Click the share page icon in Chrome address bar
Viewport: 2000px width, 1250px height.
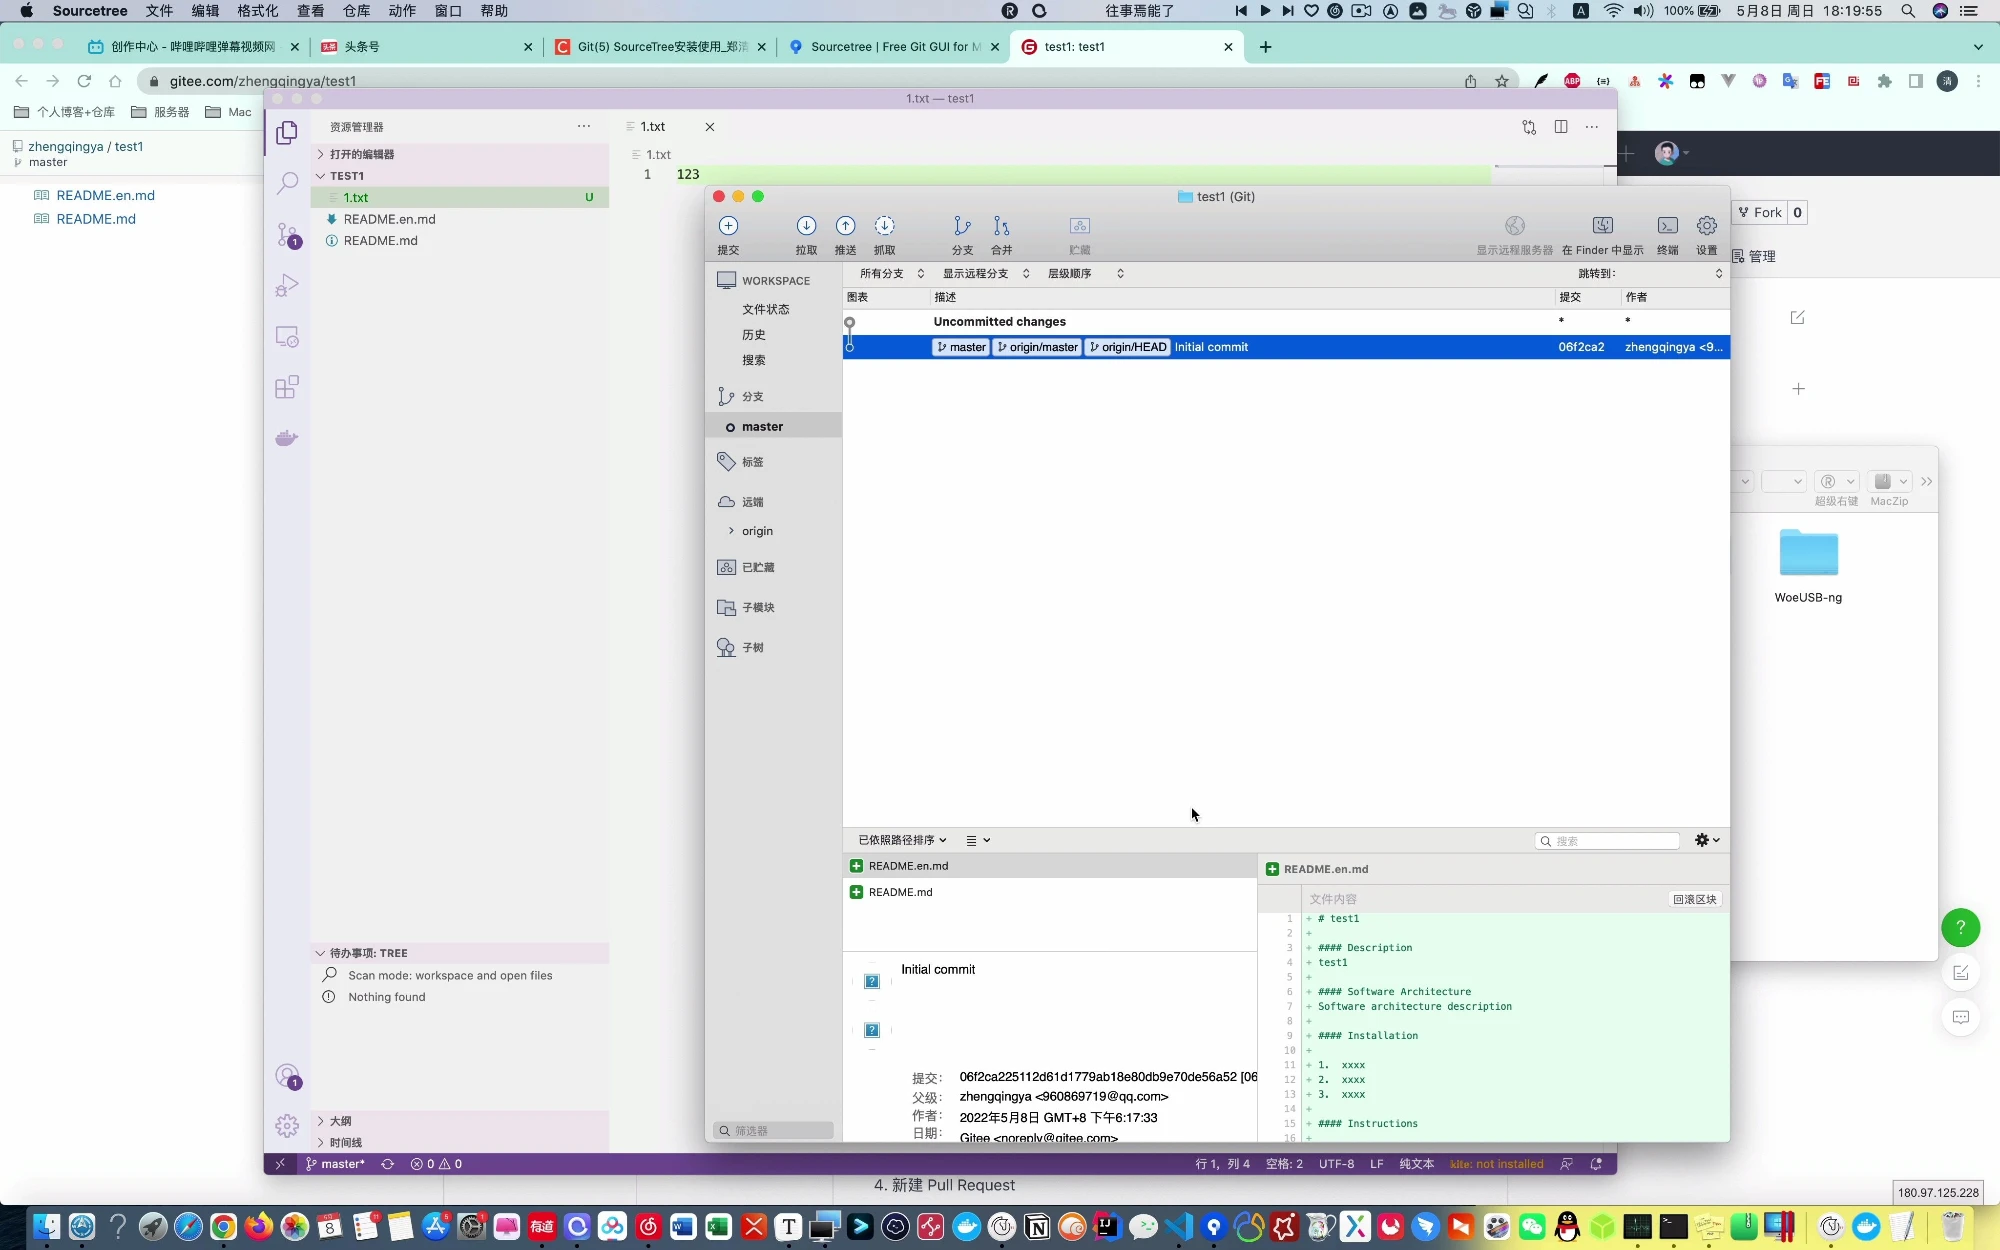click(x=1470, y=81)
